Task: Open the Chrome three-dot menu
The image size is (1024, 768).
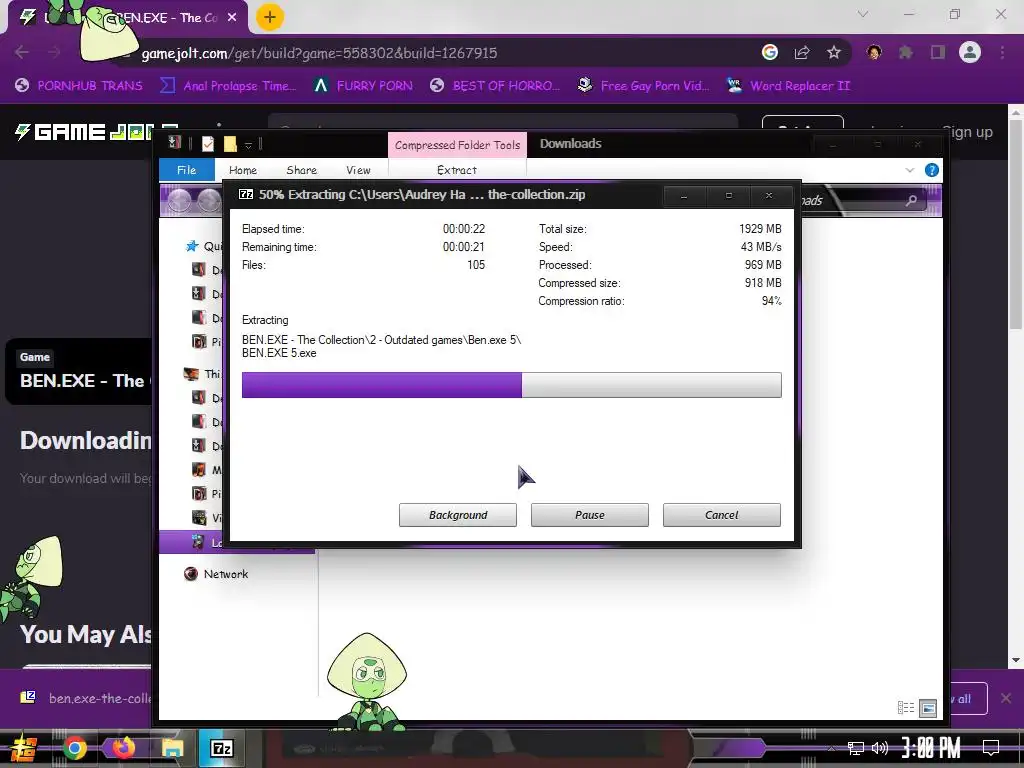Action: pyautogui.click(x=1002, y=52)
